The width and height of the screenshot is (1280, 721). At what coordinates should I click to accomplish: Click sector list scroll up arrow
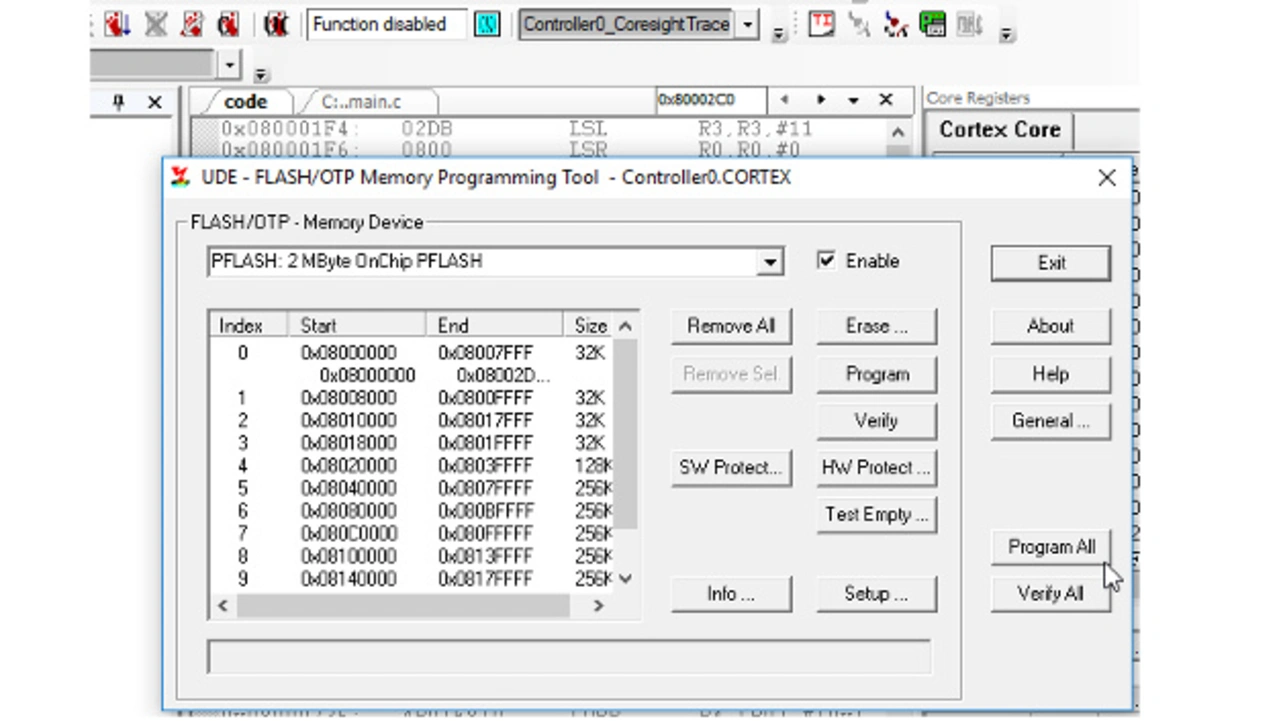click(x=626, y=326)
